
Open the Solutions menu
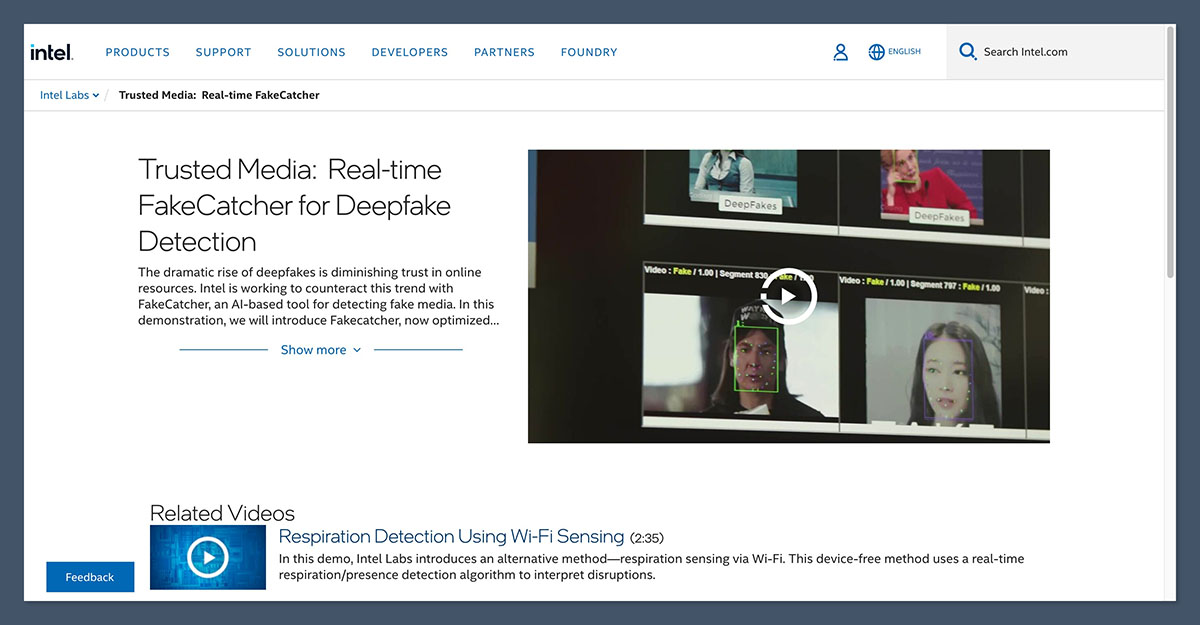pyautogui.click(x=311, y=52)
